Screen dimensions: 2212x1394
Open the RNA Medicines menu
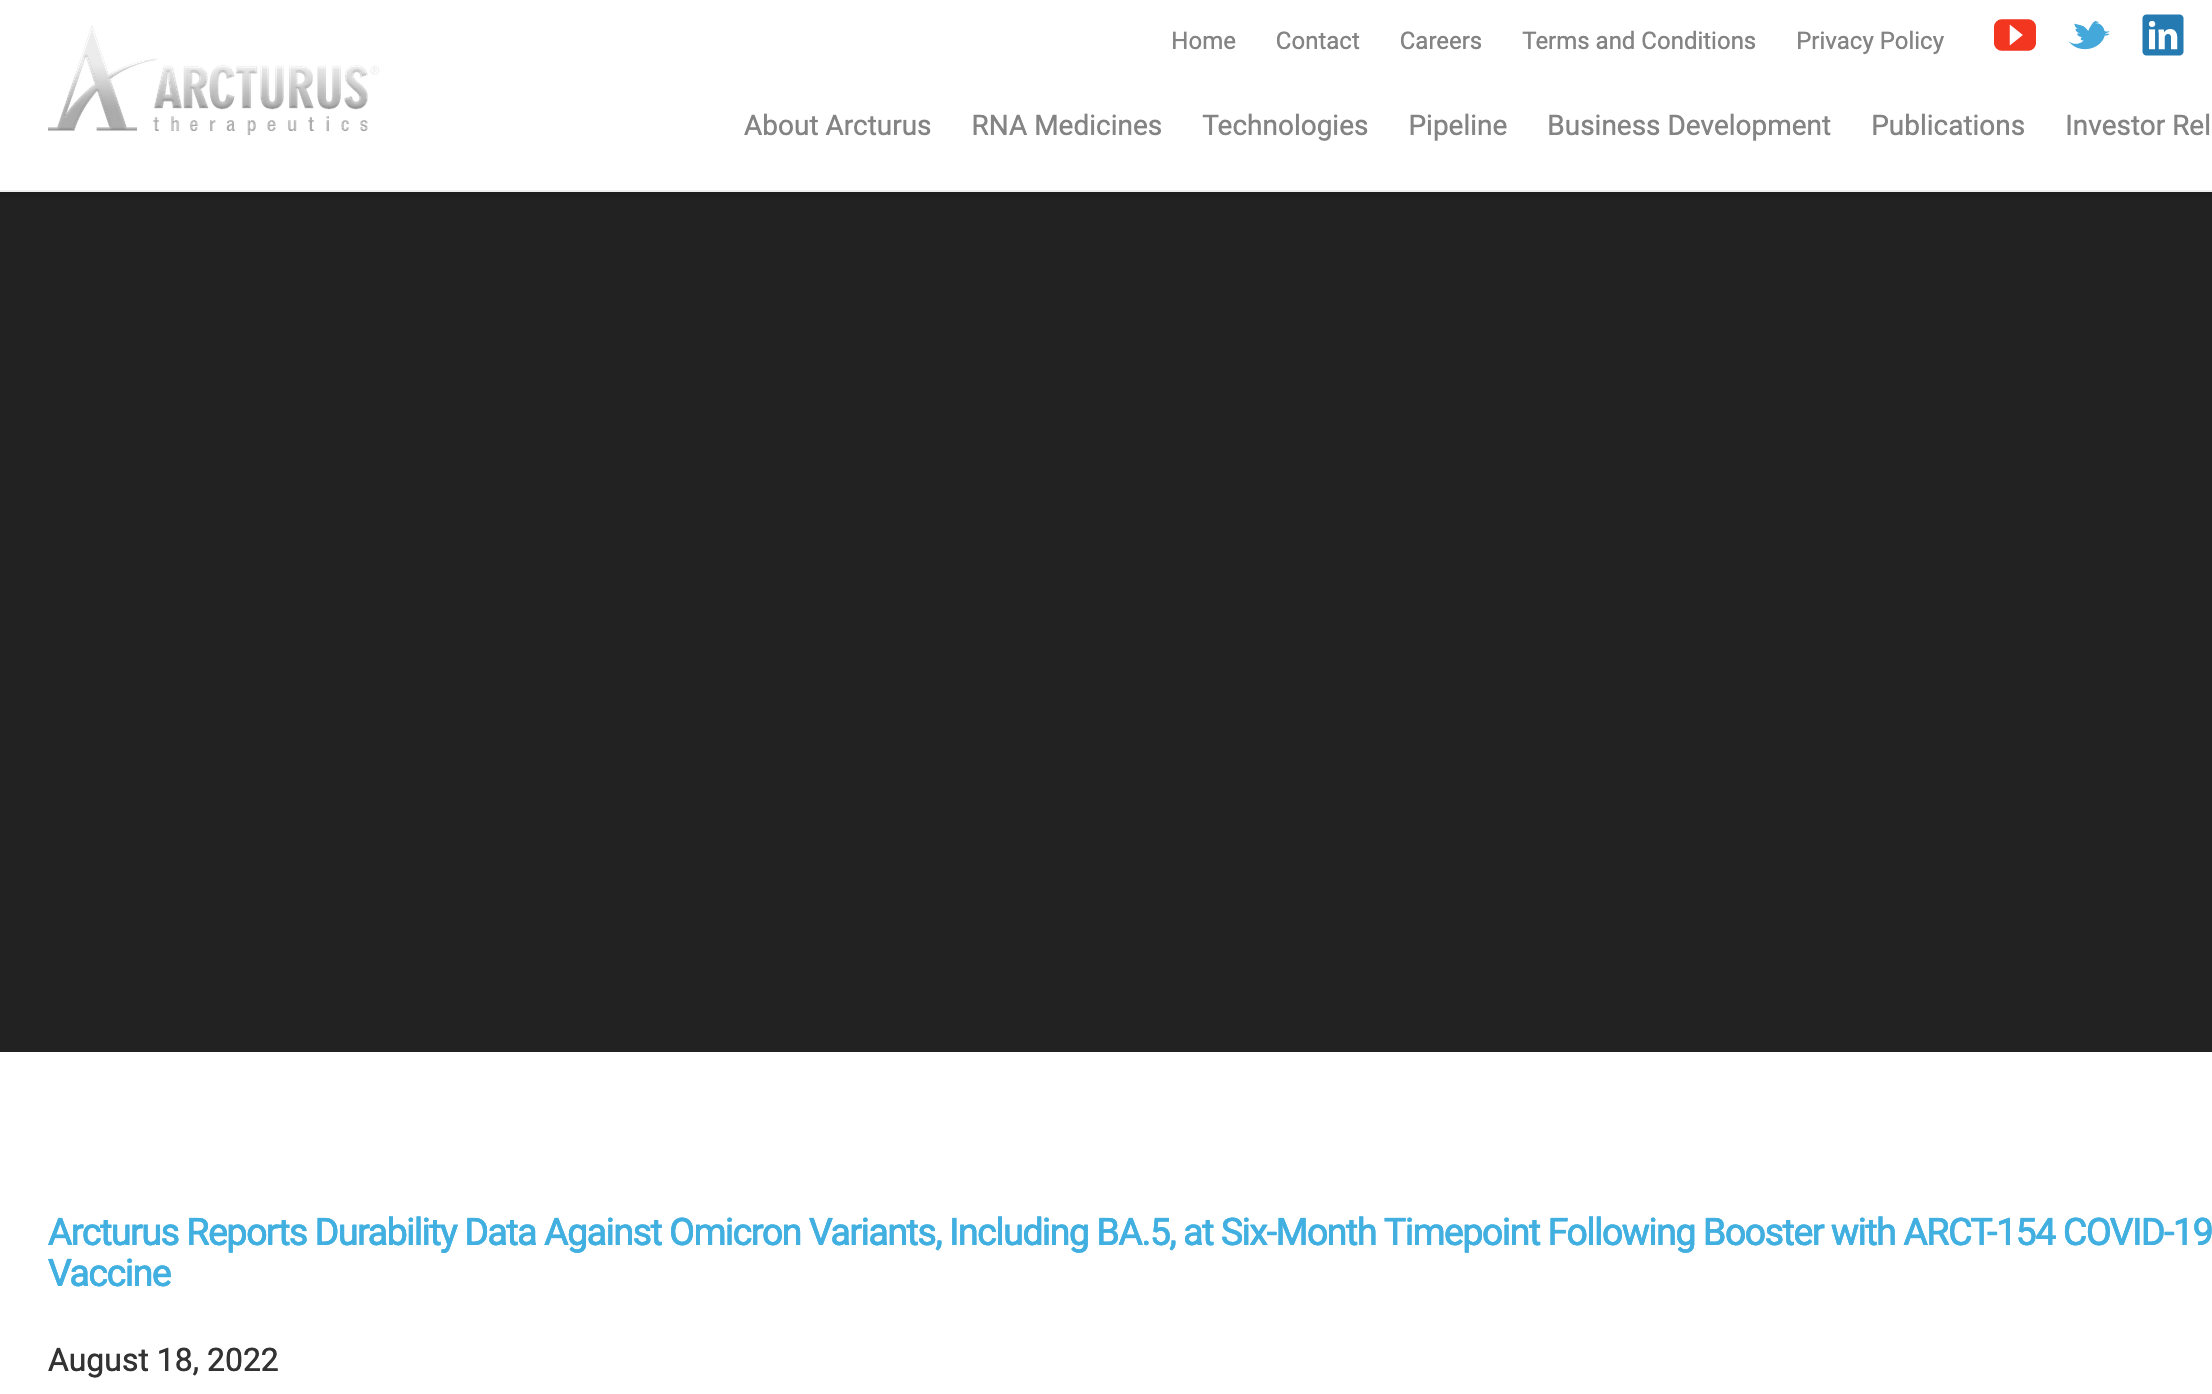[1066, 125]
